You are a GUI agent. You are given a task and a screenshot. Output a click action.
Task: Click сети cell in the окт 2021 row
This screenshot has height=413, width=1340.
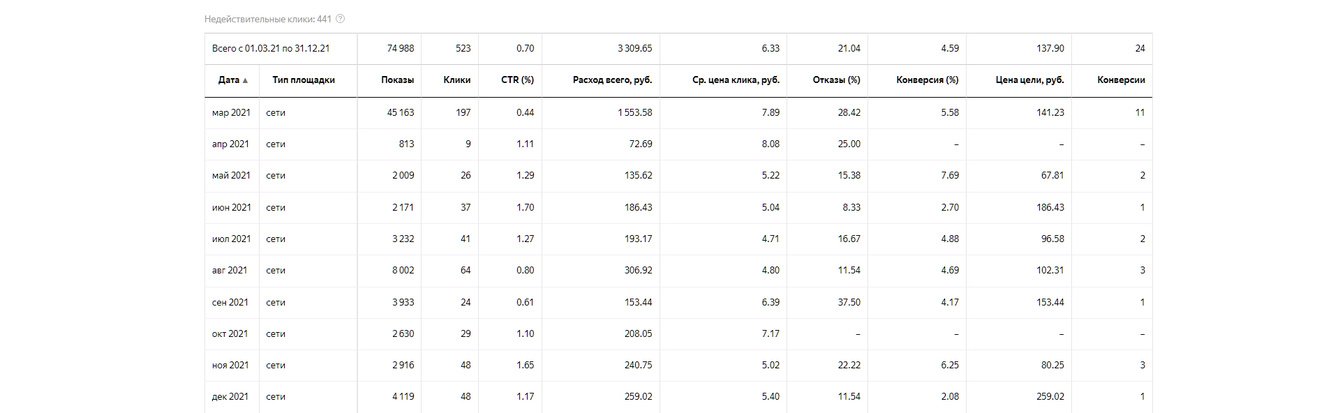point(276,333)
